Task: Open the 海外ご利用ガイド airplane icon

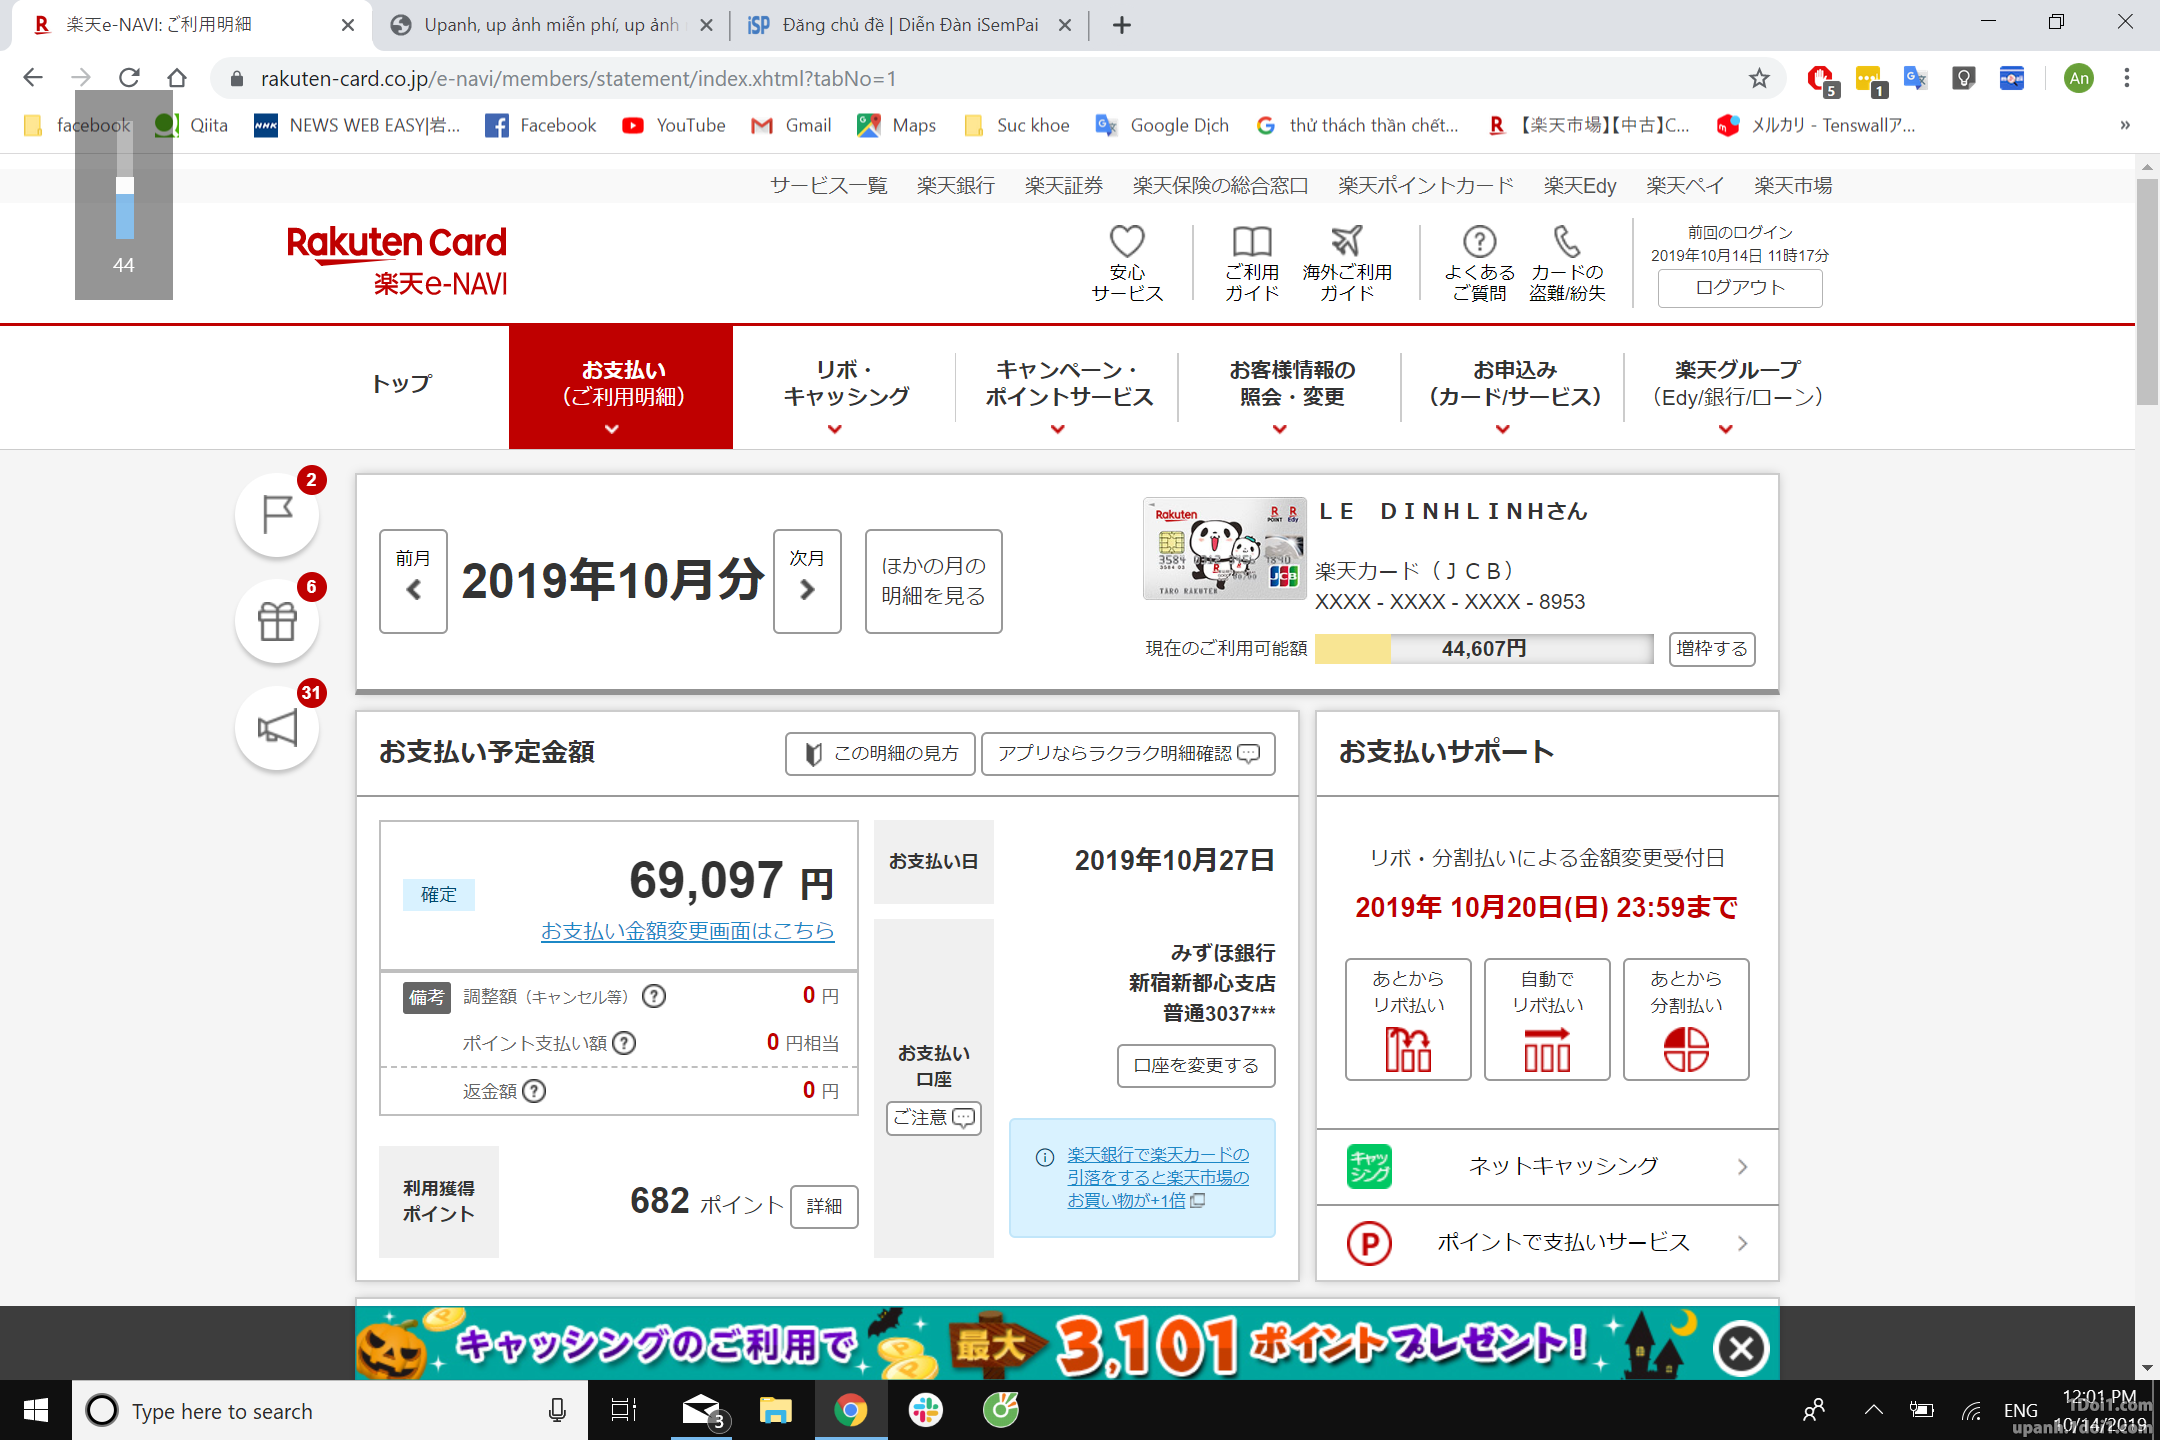Action: [1347, 262]
